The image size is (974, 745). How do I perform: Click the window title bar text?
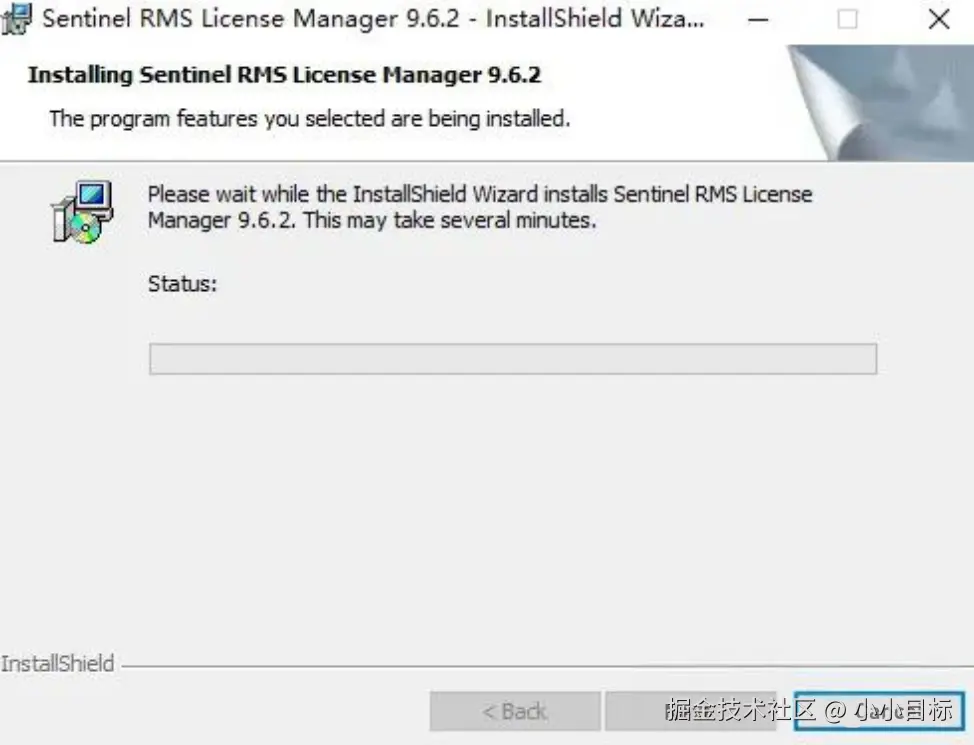click(373, 19)
